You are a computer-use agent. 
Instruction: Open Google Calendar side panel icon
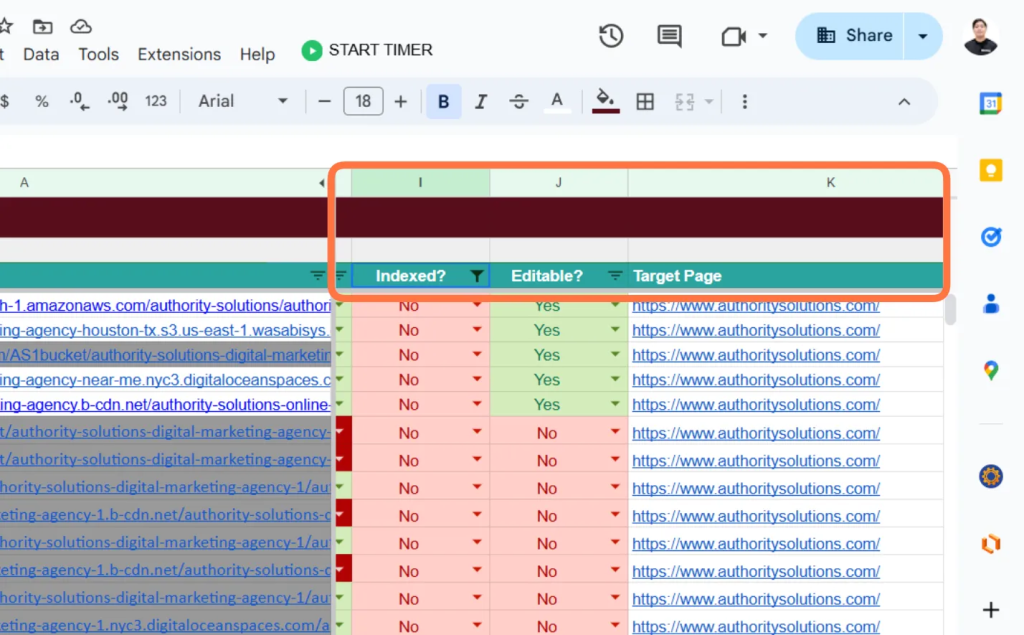991,103
